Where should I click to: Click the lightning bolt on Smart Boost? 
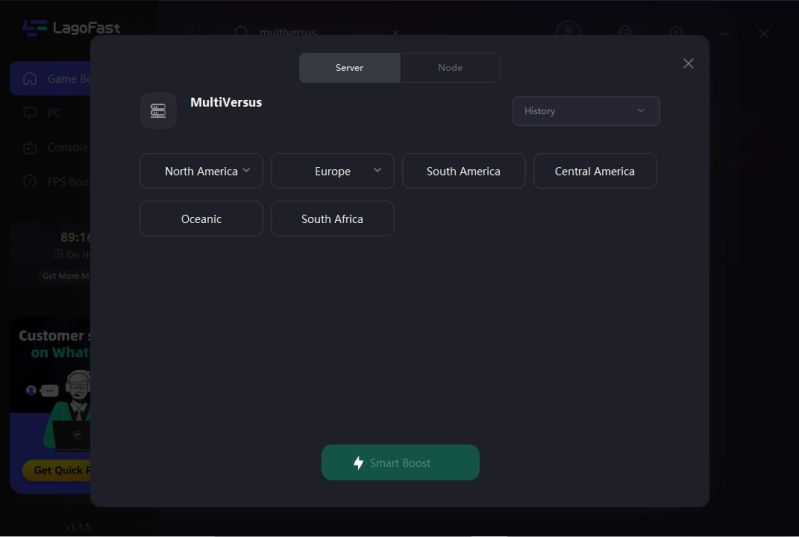[359, 463]
